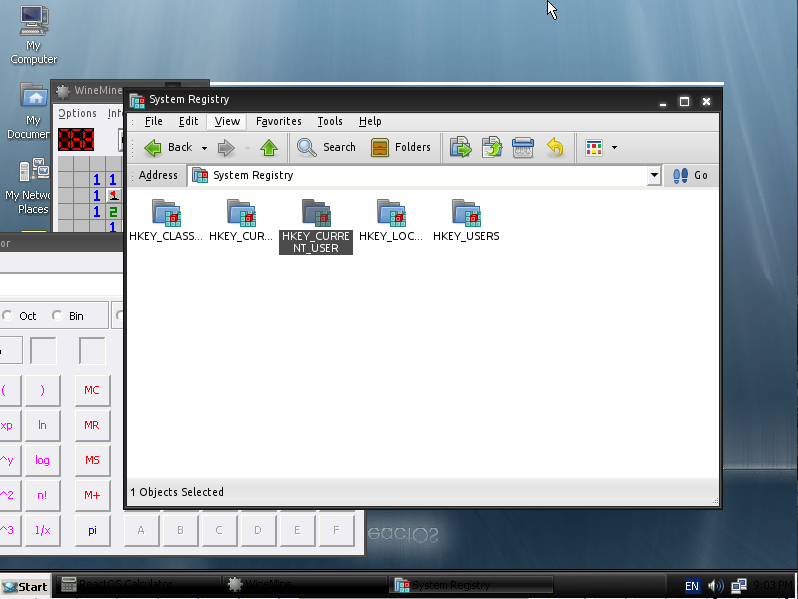Viewport: 798px width, 599px height.
Task: Click the Start button on taskbar
Action: point(25,586)
